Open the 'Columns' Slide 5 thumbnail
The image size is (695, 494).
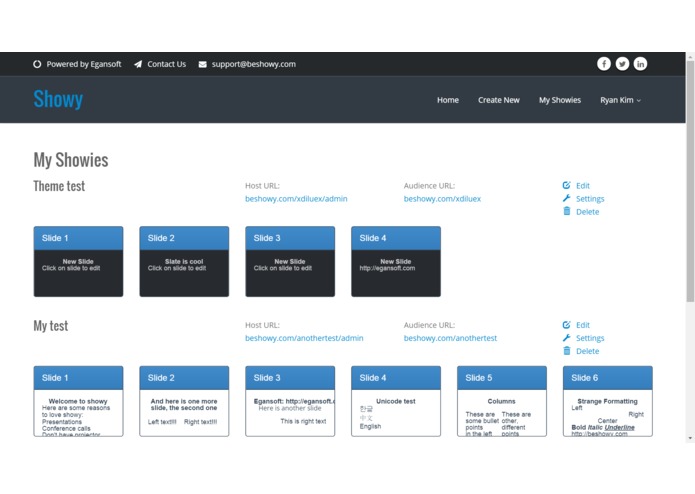tap(502, 401)
